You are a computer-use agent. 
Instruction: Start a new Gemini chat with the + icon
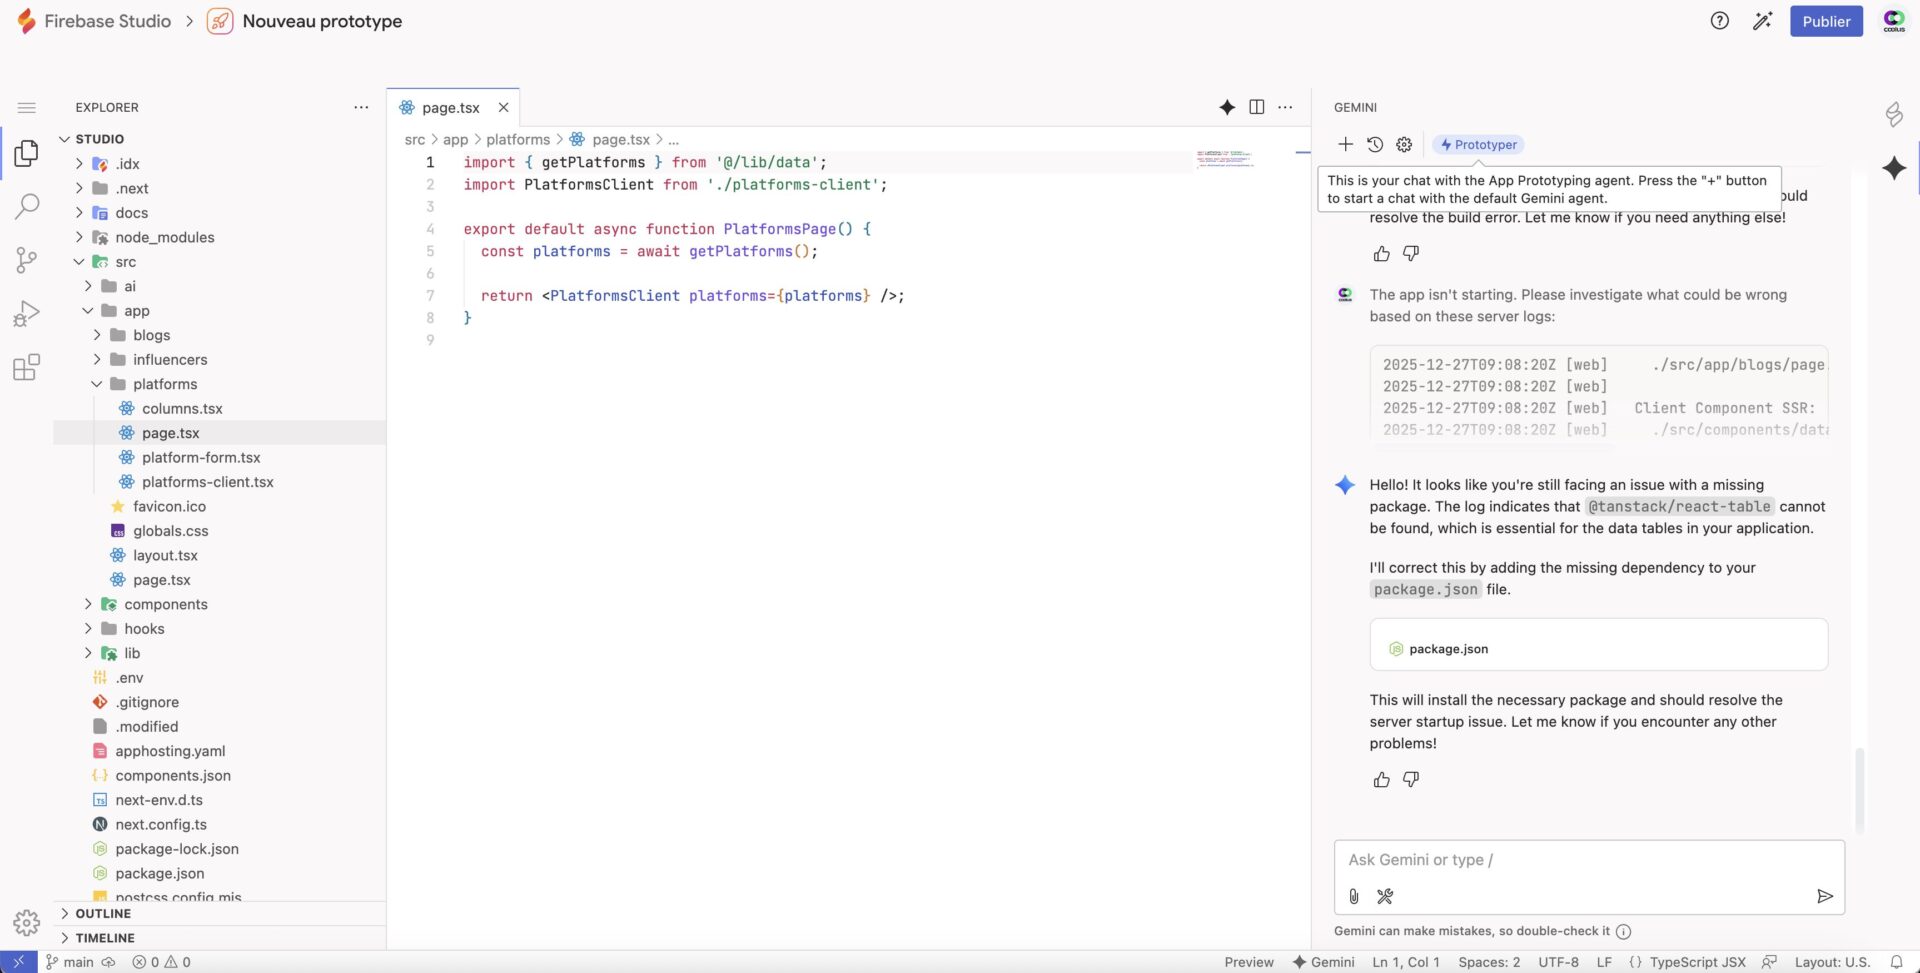[1345, 144]
